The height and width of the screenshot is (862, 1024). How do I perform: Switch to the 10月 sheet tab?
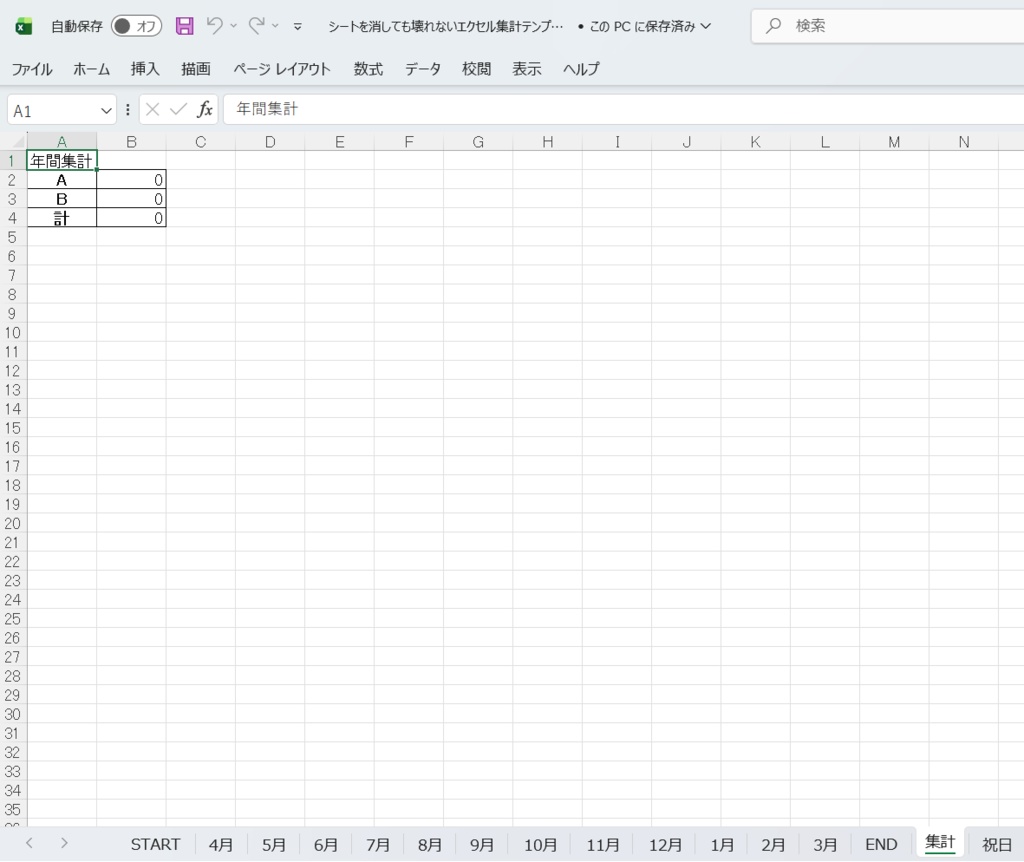541,844
